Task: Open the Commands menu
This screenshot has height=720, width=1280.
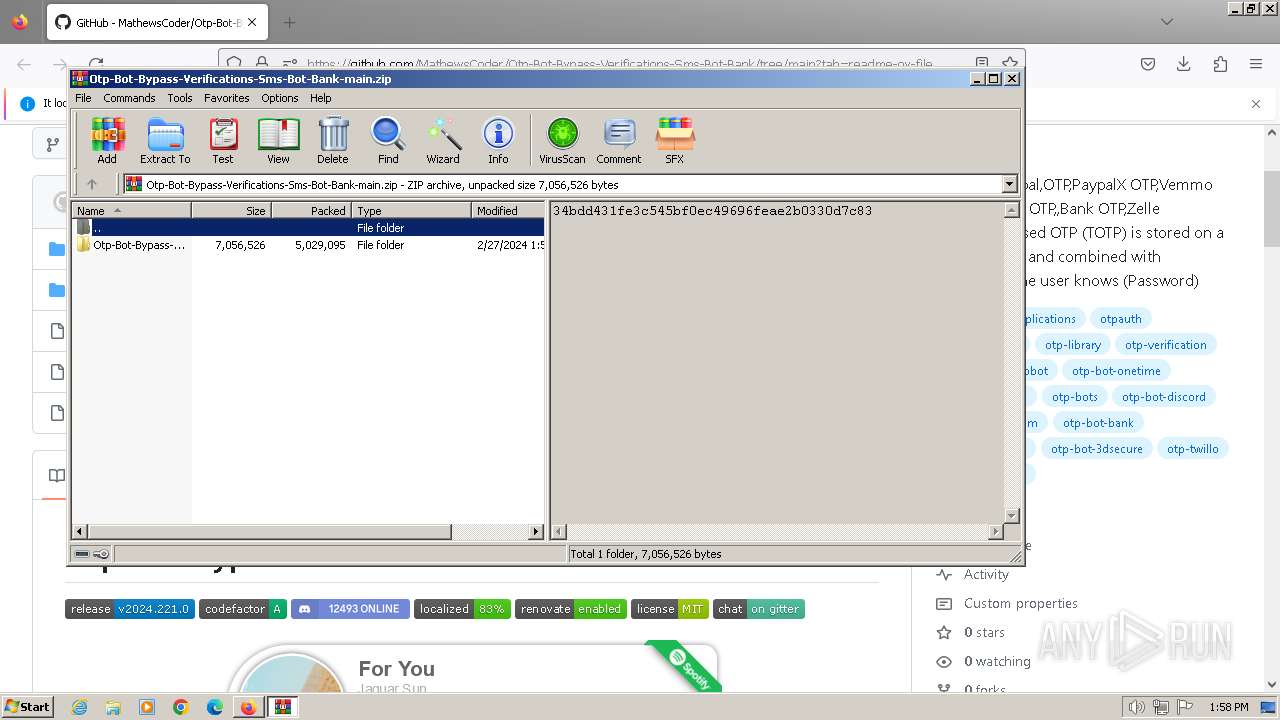Action: 129,98
